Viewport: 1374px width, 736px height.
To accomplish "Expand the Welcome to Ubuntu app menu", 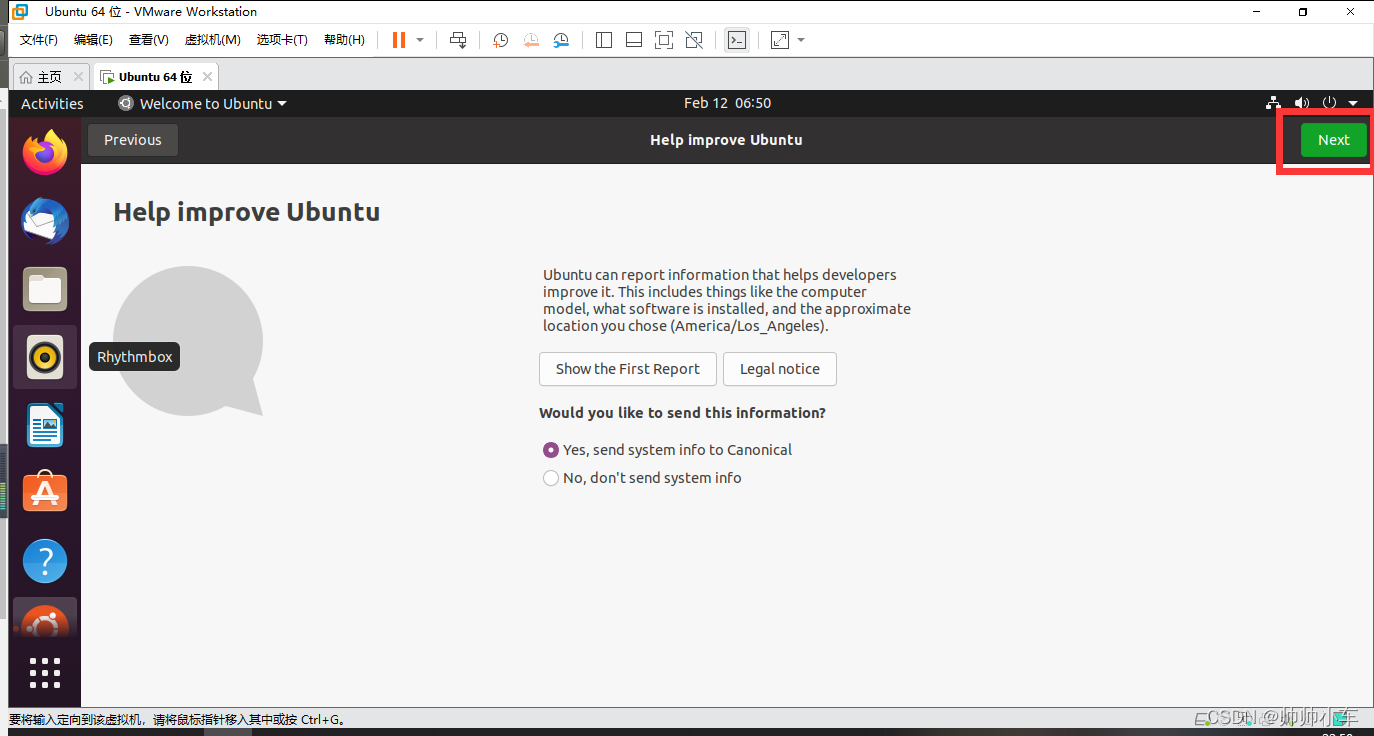I will [x=202, y=103].
